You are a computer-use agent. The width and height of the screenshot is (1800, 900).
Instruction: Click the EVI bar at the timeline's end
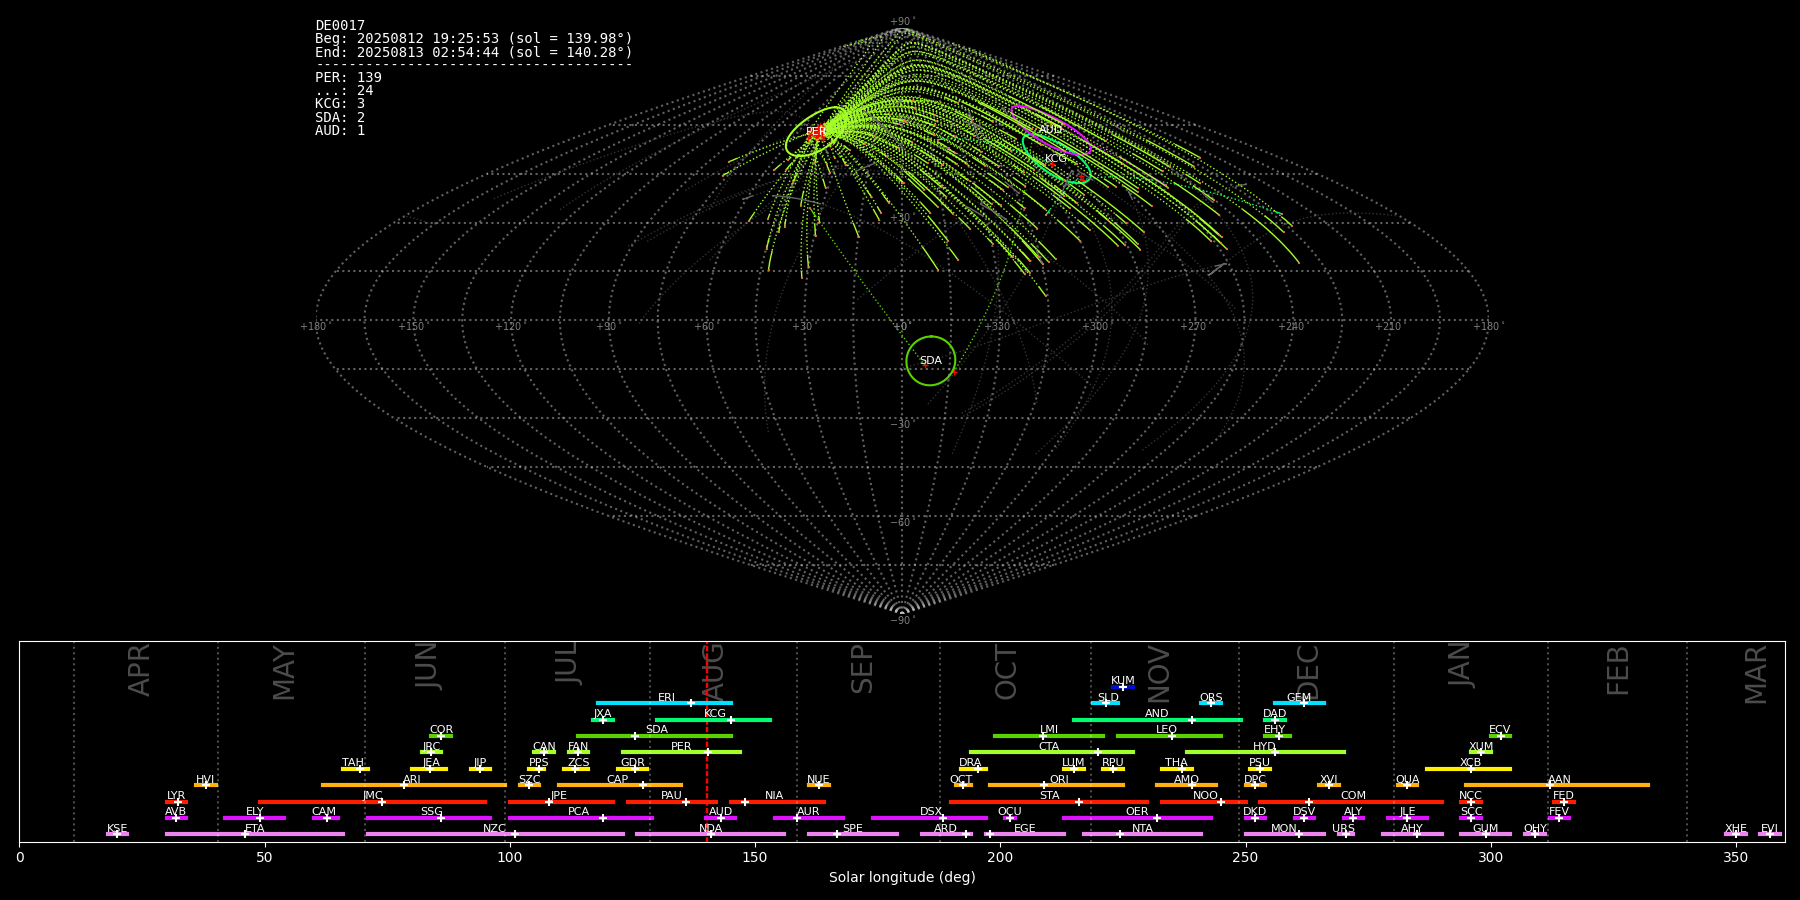click(1770, 834)
